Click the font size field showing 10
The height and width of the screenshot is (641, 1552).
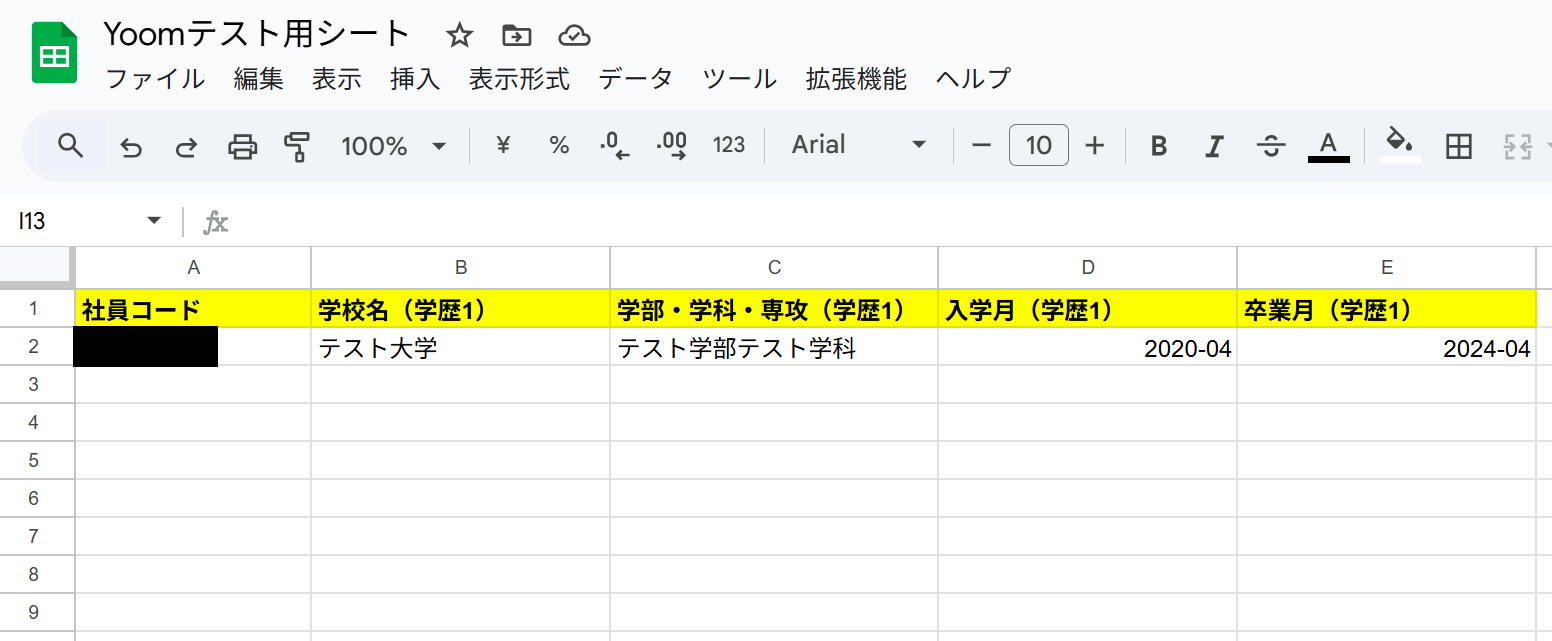click(x=1039, y=146)
